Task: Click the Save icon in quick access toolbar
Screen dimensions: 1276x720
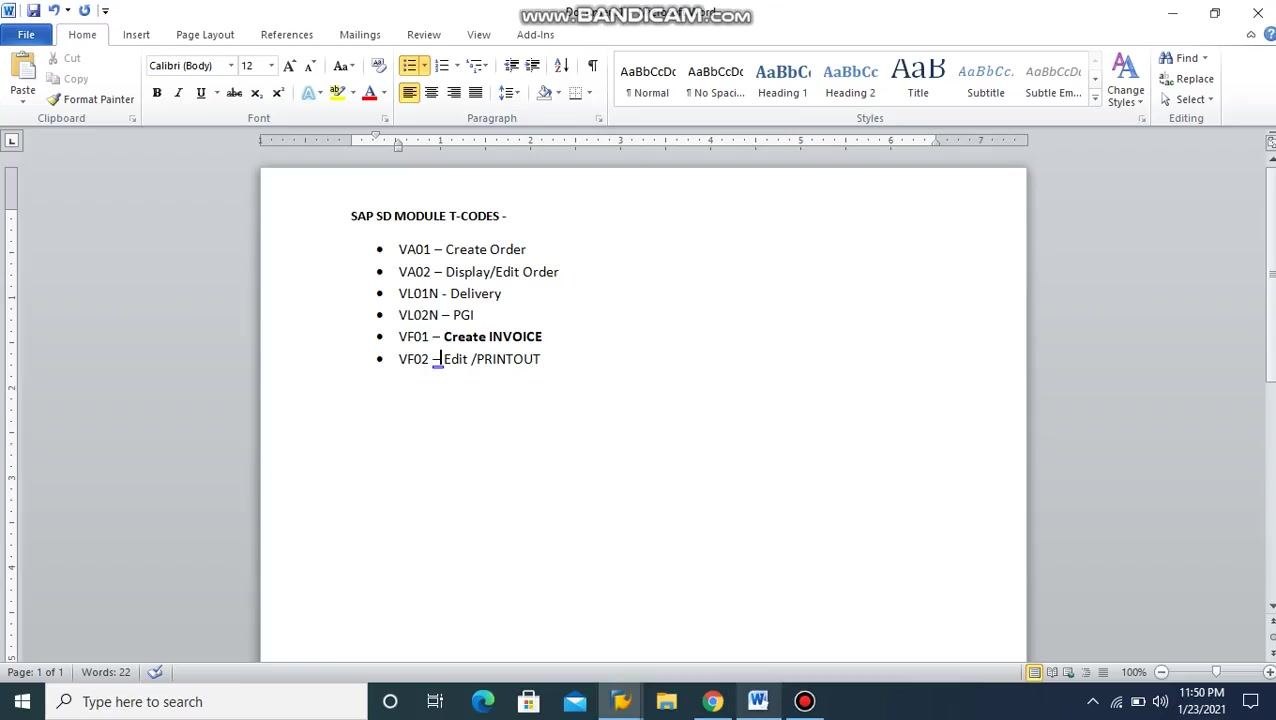Action: [x=33, y=11]
